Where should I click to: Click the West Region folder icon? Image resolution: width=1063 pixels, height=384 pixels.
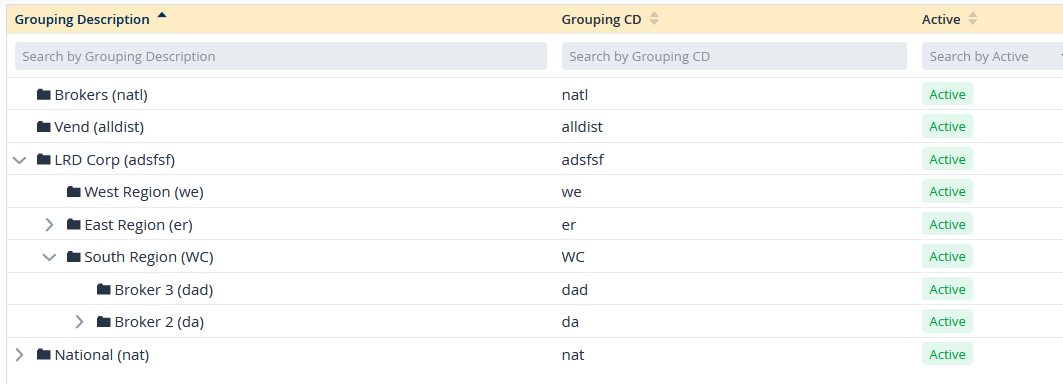click(74, 192)
